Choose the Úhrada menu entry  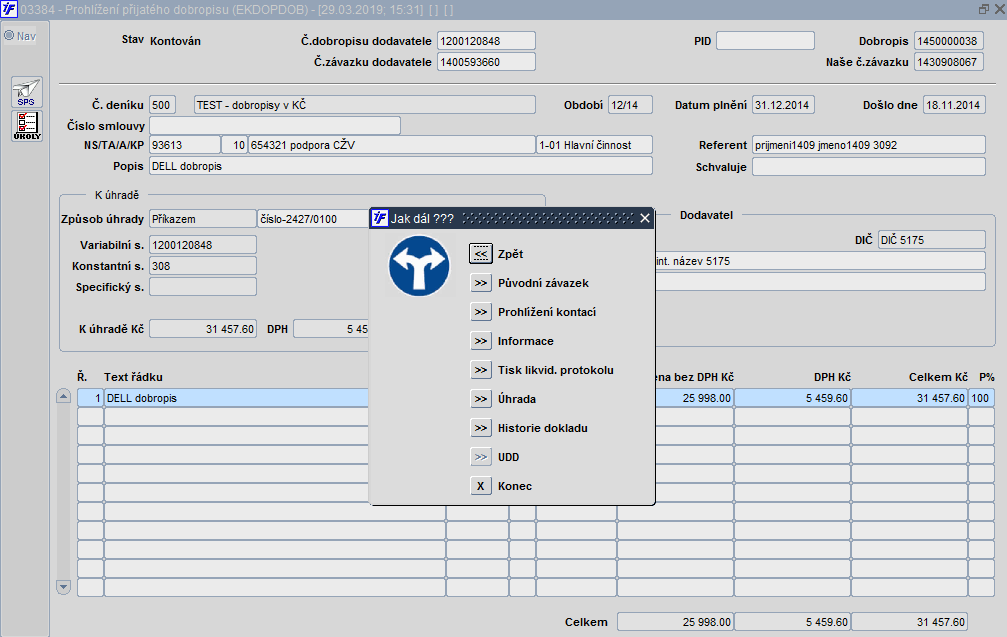(516, 399)
